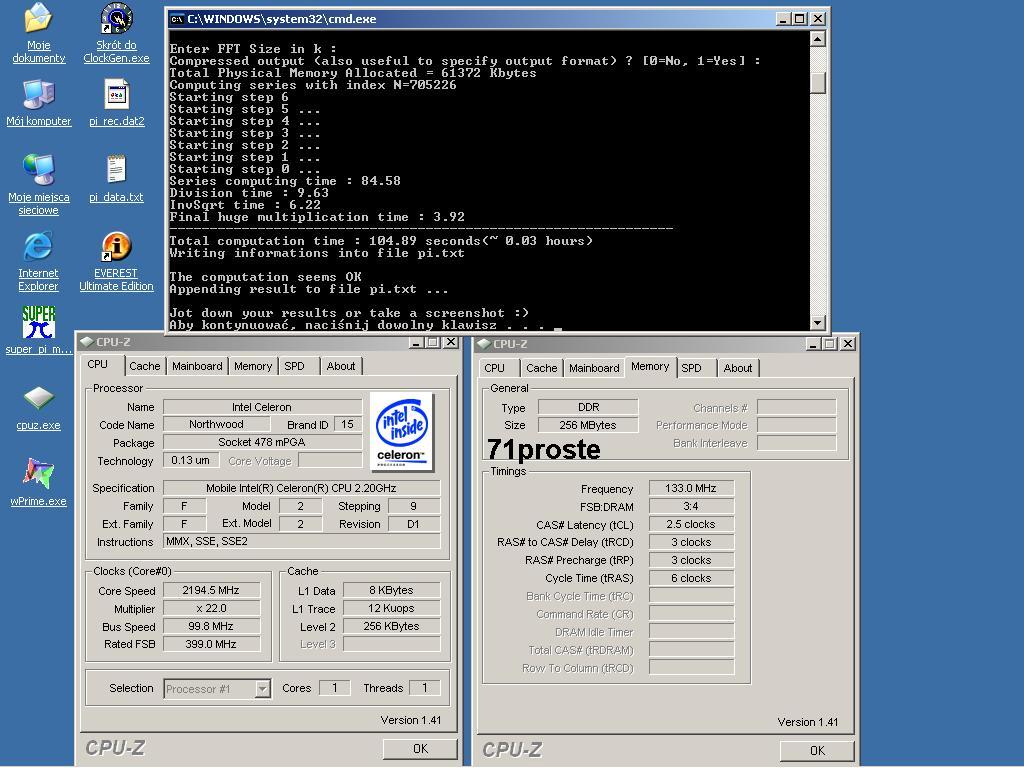Open SPD tab in right CPU-Z window
Image resolution: width=1024 pixels, height=768 pixels.
pyautogui.click(x=692, y=368)
